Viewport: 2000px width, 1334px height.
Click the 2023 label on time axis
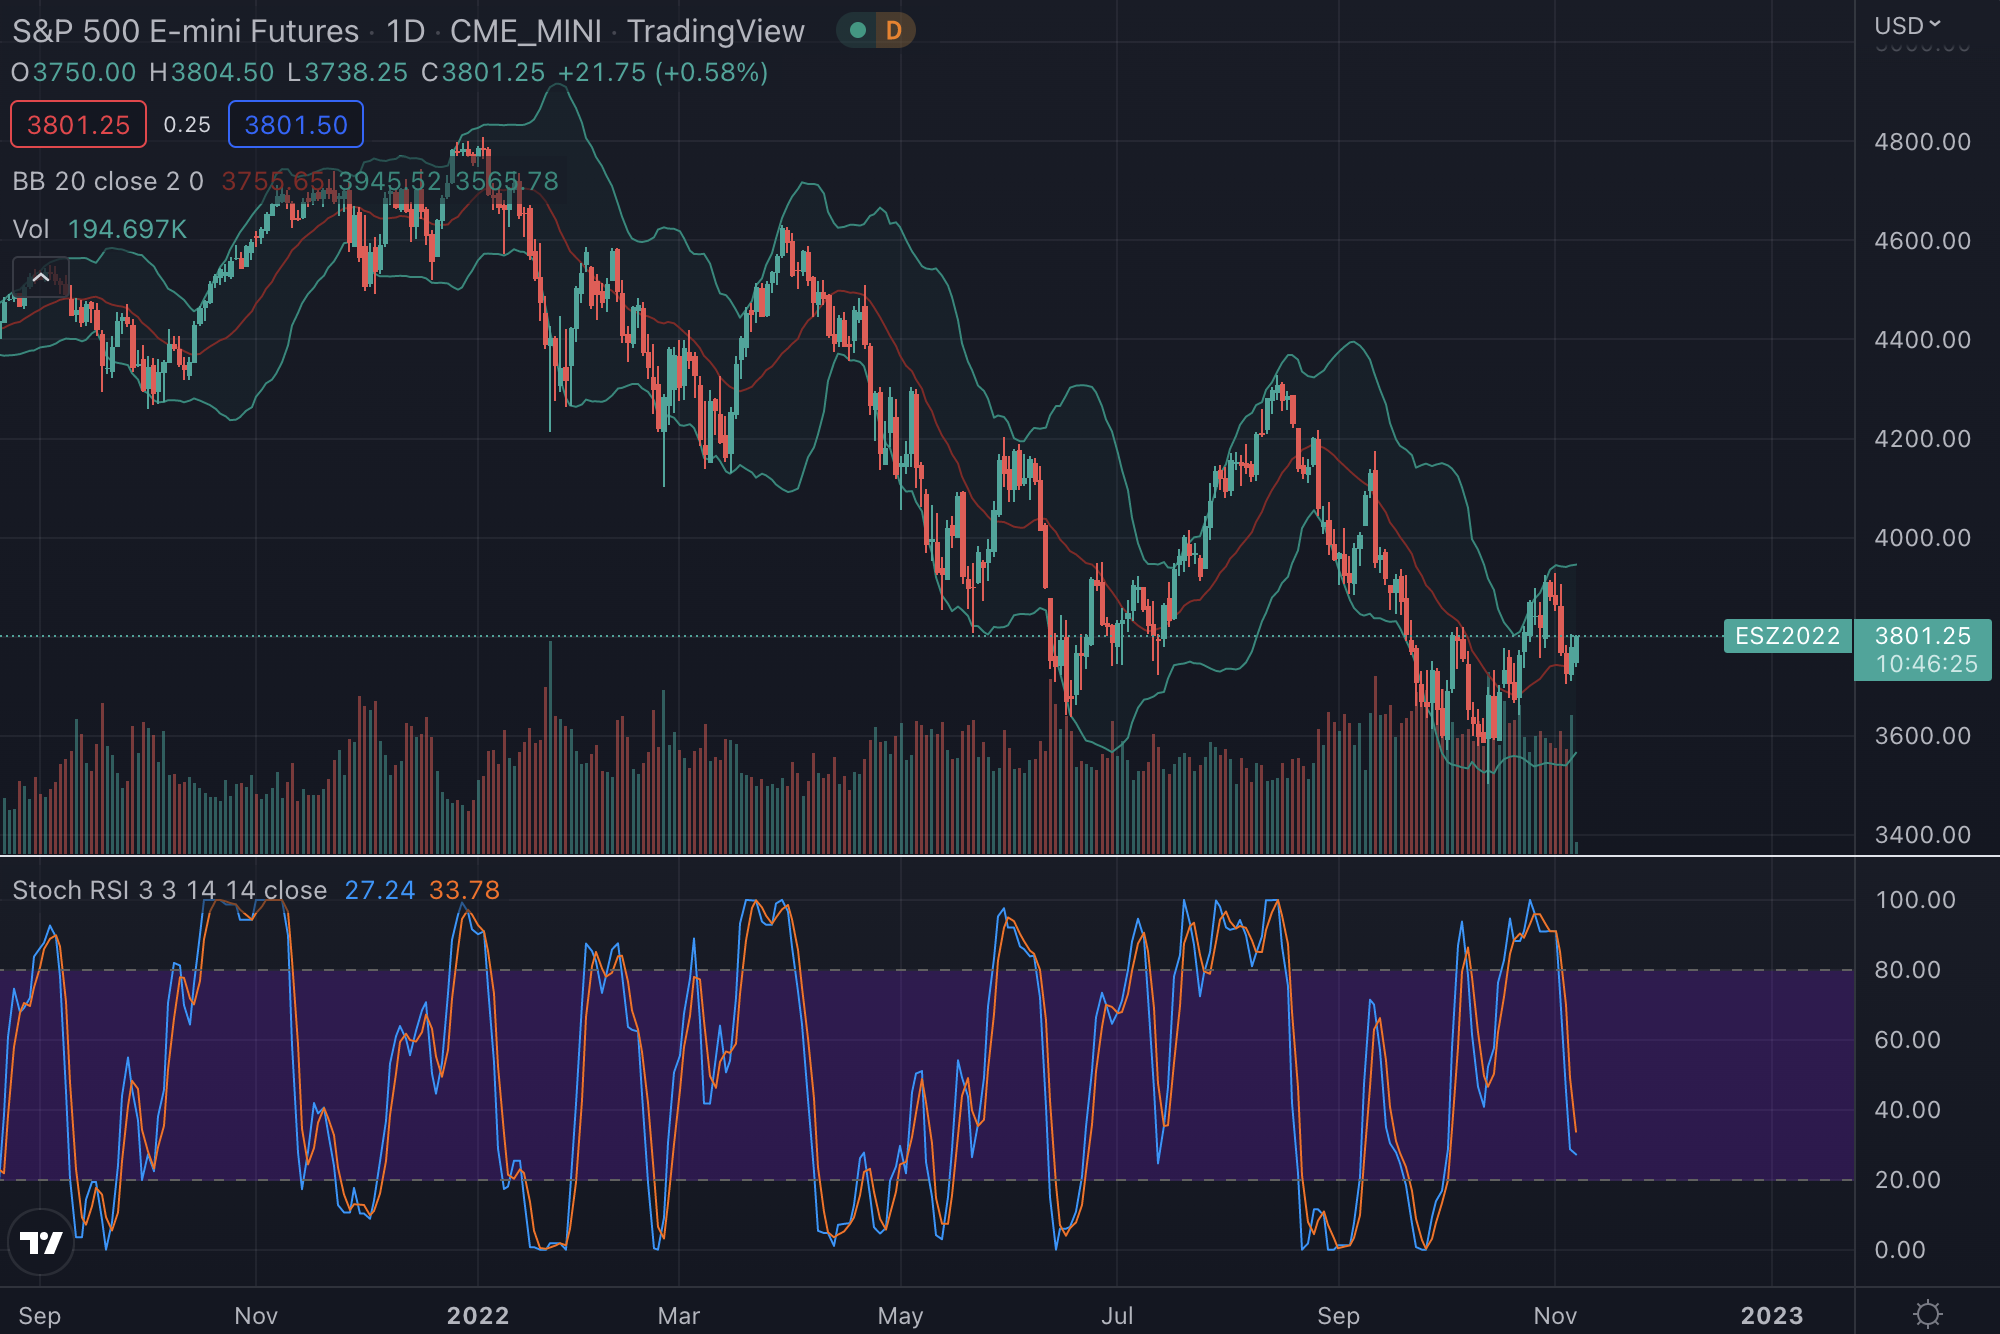(x=1772, y=1316)
